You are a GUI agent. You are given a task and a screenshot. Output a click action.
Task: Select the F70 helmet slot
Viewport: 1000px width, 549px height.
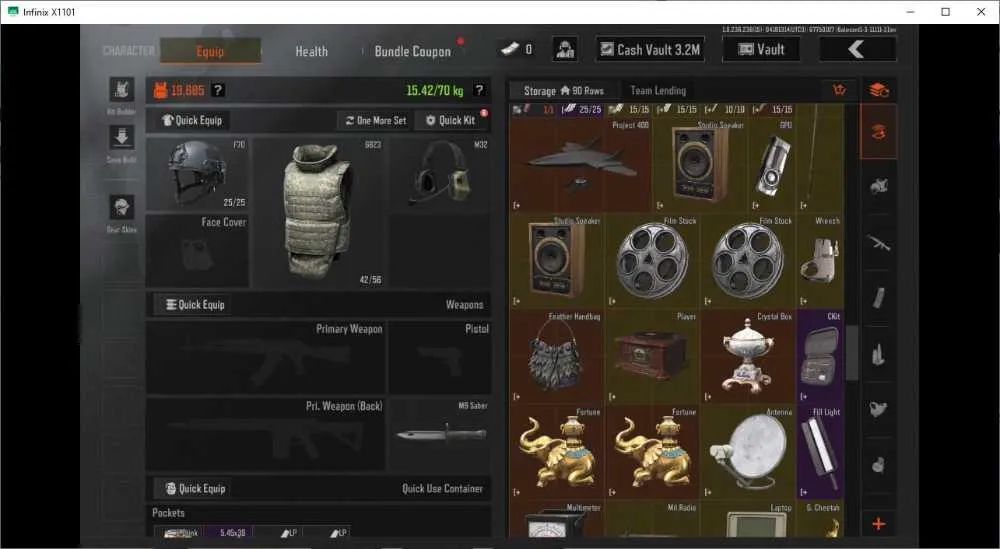[198, 174]
